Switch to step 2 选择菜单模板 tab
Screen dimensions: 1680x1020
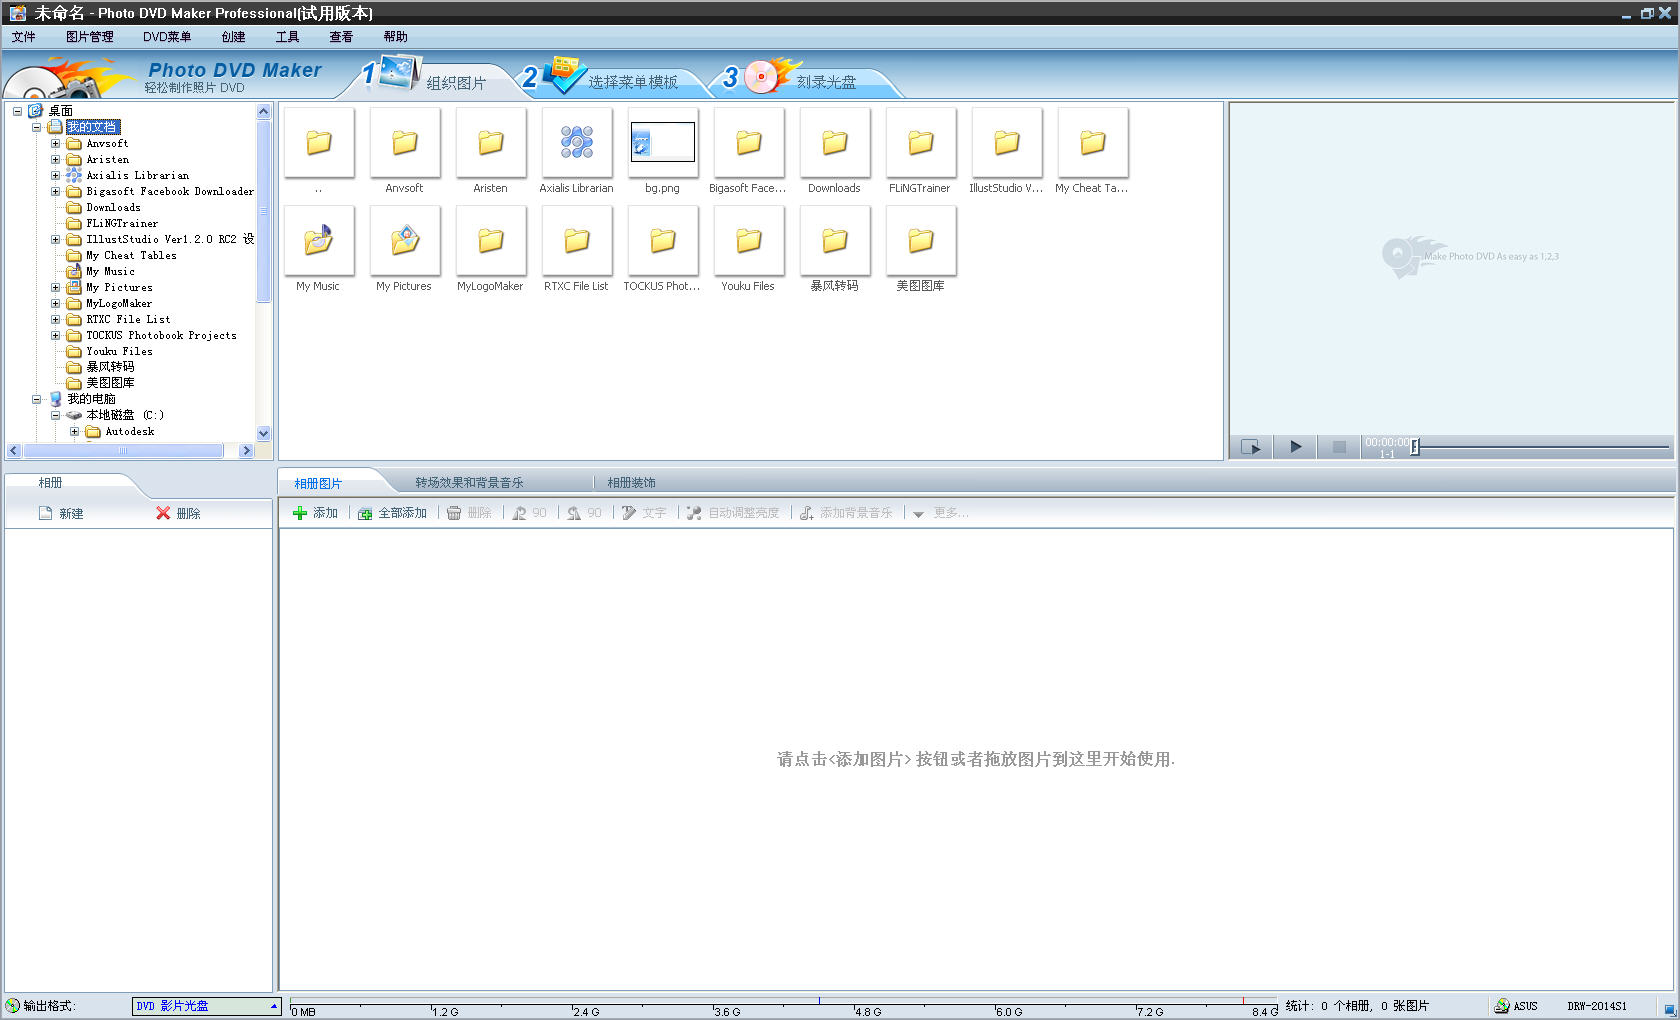click(x=615, y=79)
